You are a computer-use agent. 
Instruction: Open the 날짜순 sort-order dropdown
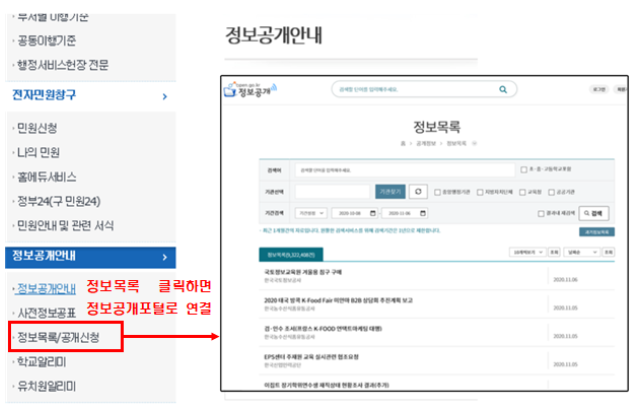(x=582, y=252)
